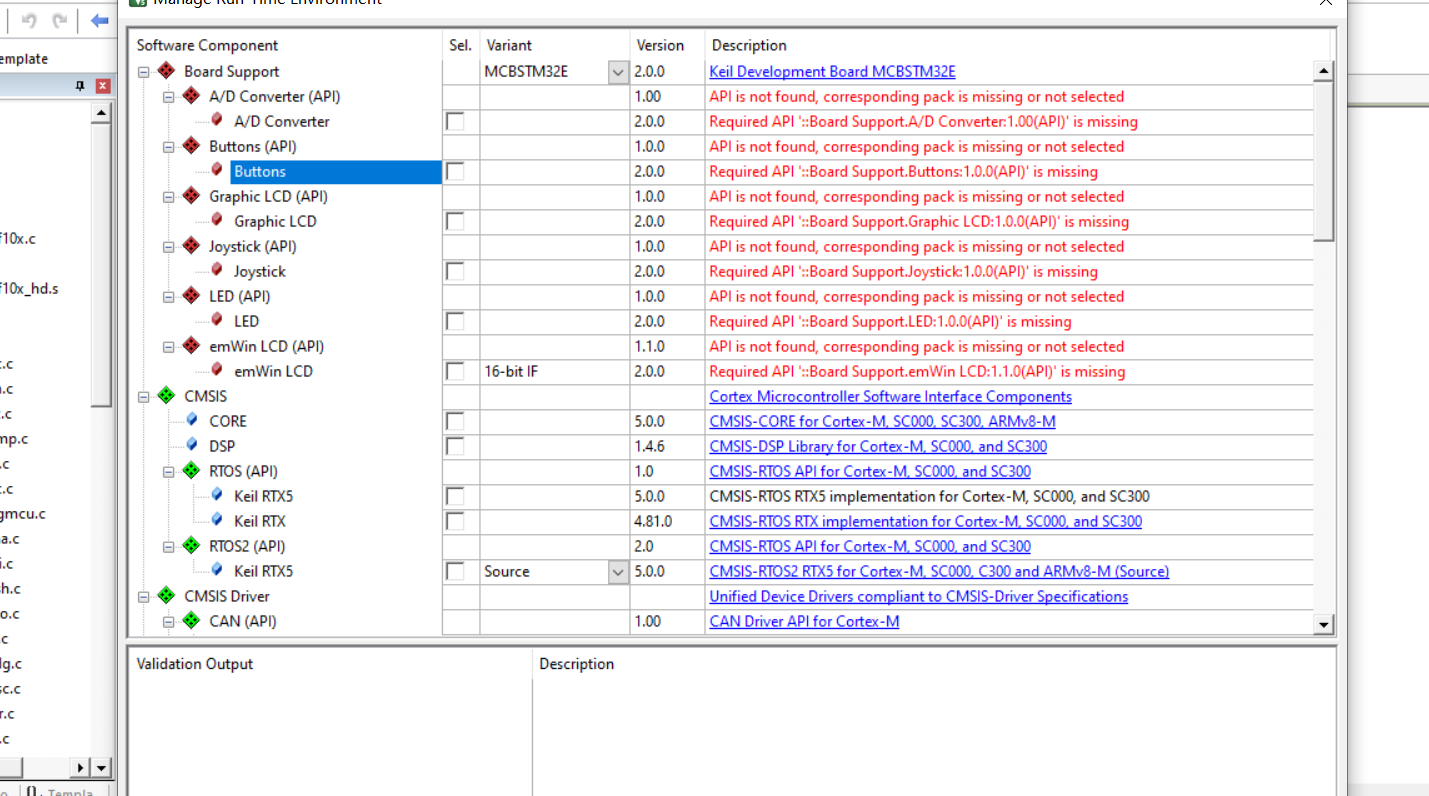The image size is (1429, 796).
Task: Check the Buttons component checkbox
Action: (x=456, y=171)
